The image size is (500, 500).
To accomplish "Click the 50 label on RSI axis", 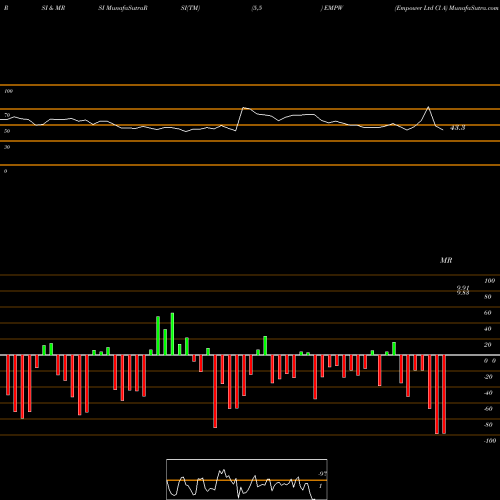I will click(7, 131).
